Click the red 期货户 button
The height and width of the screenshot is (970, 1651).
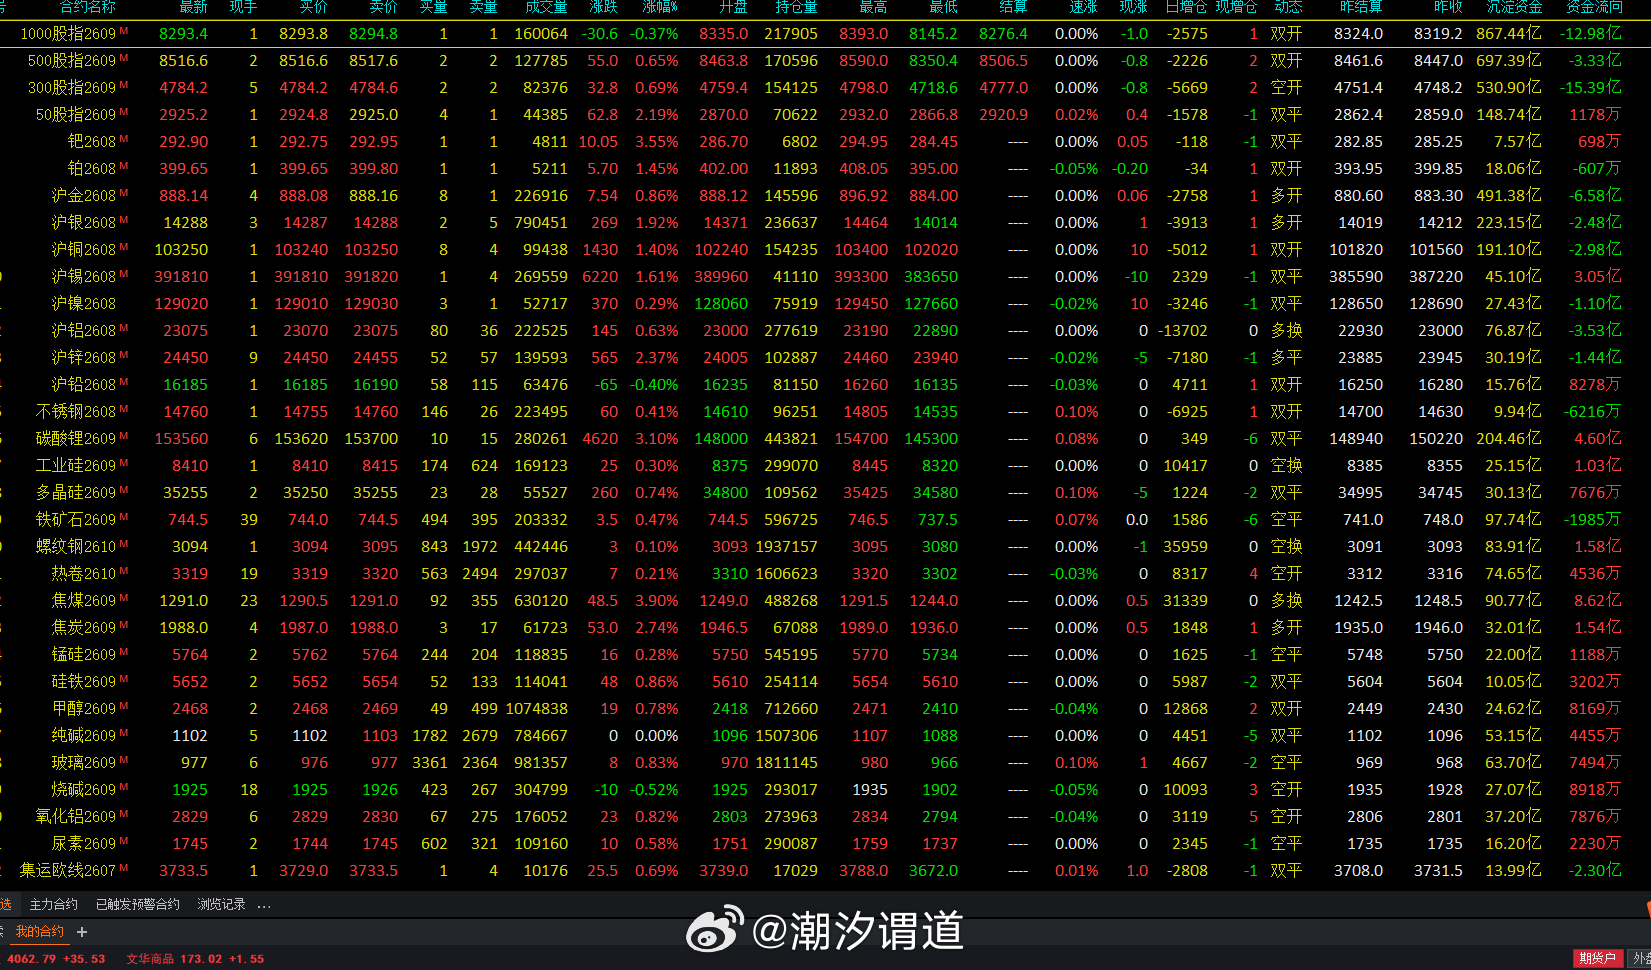[x=1597, y=958]
